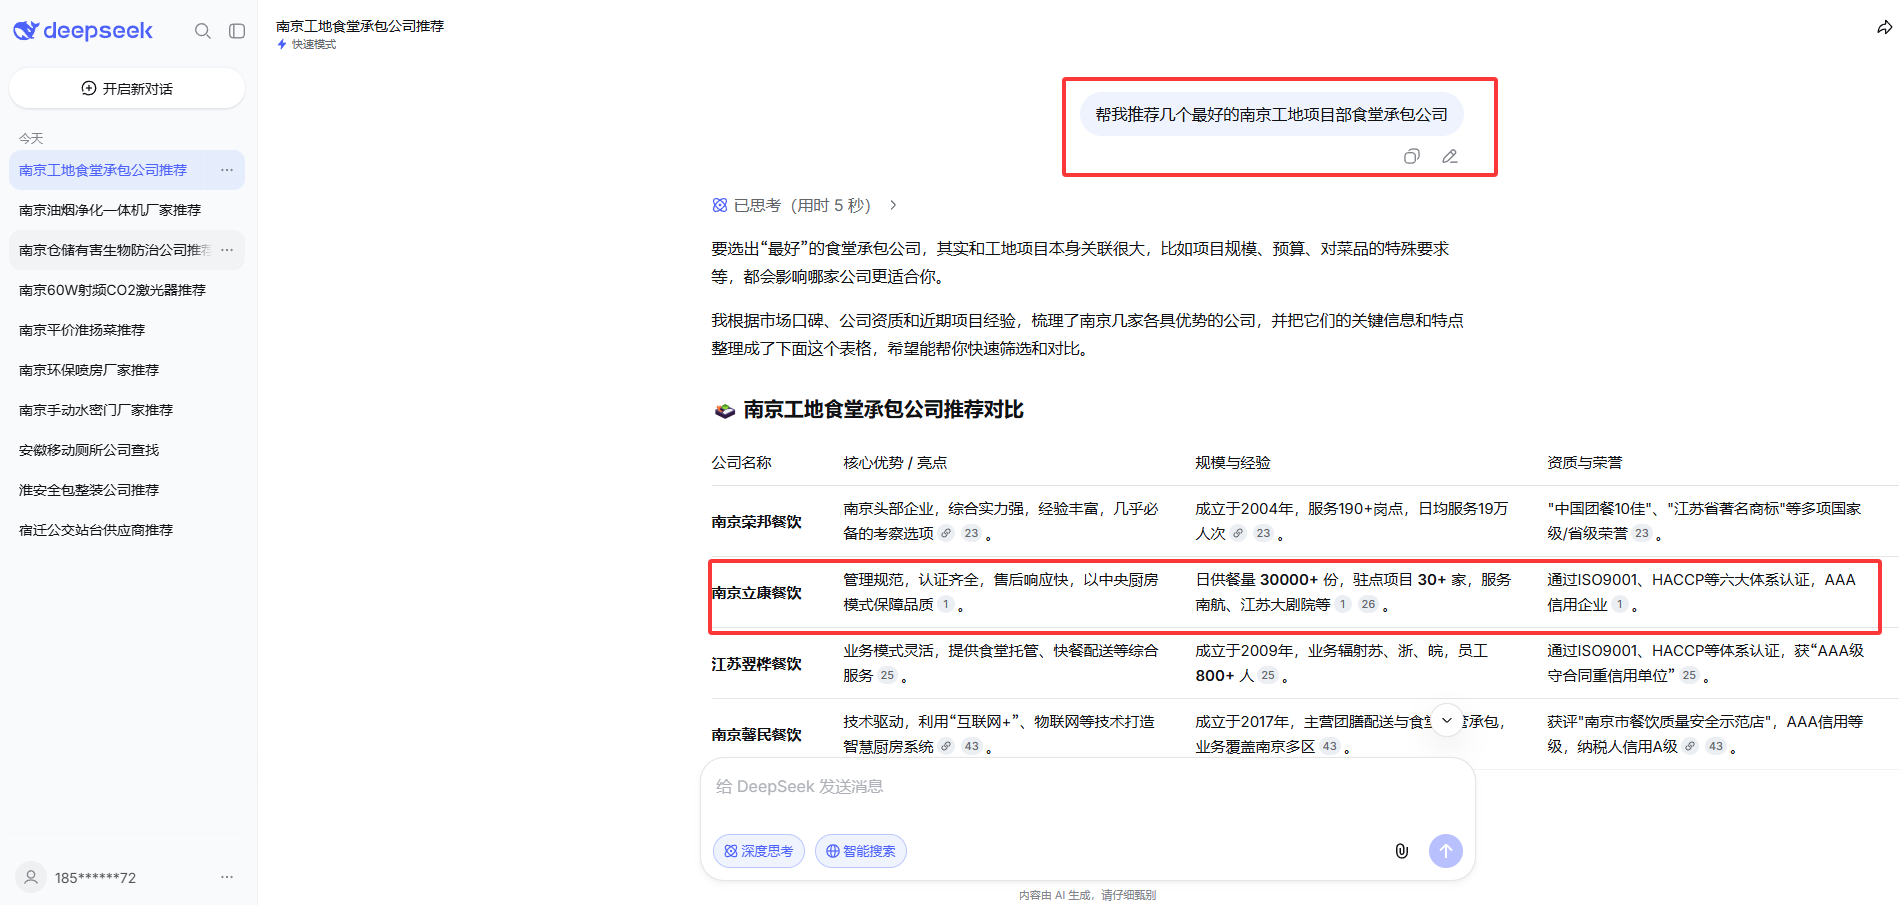Screen dimensions: 1899x905
Task: Click the 内容由 AI 生成 disclaimer text
Action: pyautogui.click(x=1088, y=895)
